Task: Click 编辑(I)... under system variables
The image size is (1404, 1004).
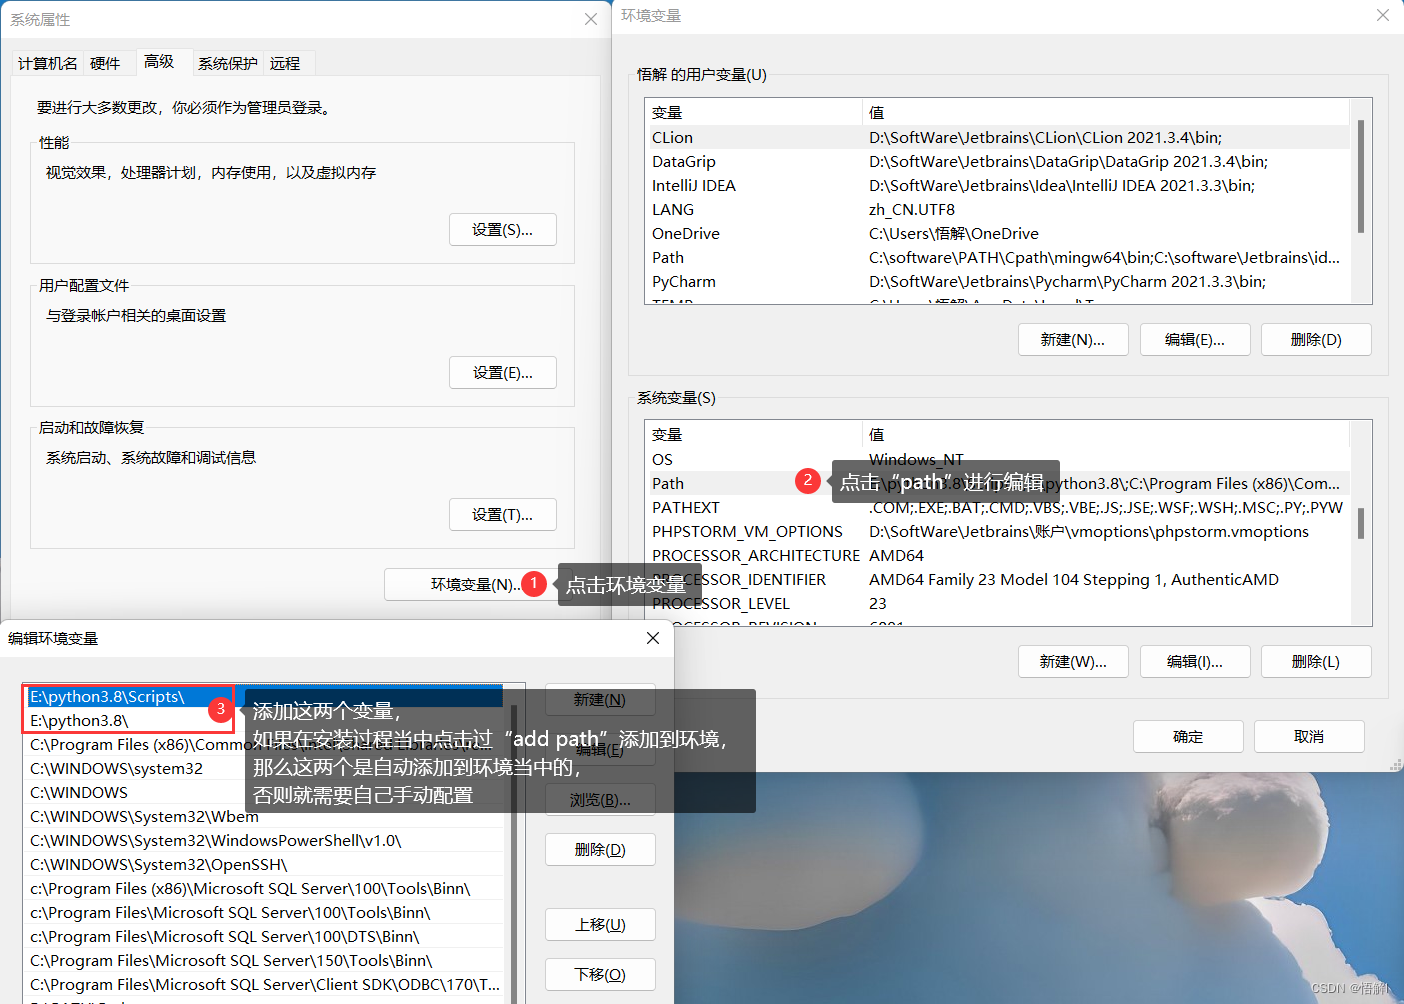Action: [1195, 662]
